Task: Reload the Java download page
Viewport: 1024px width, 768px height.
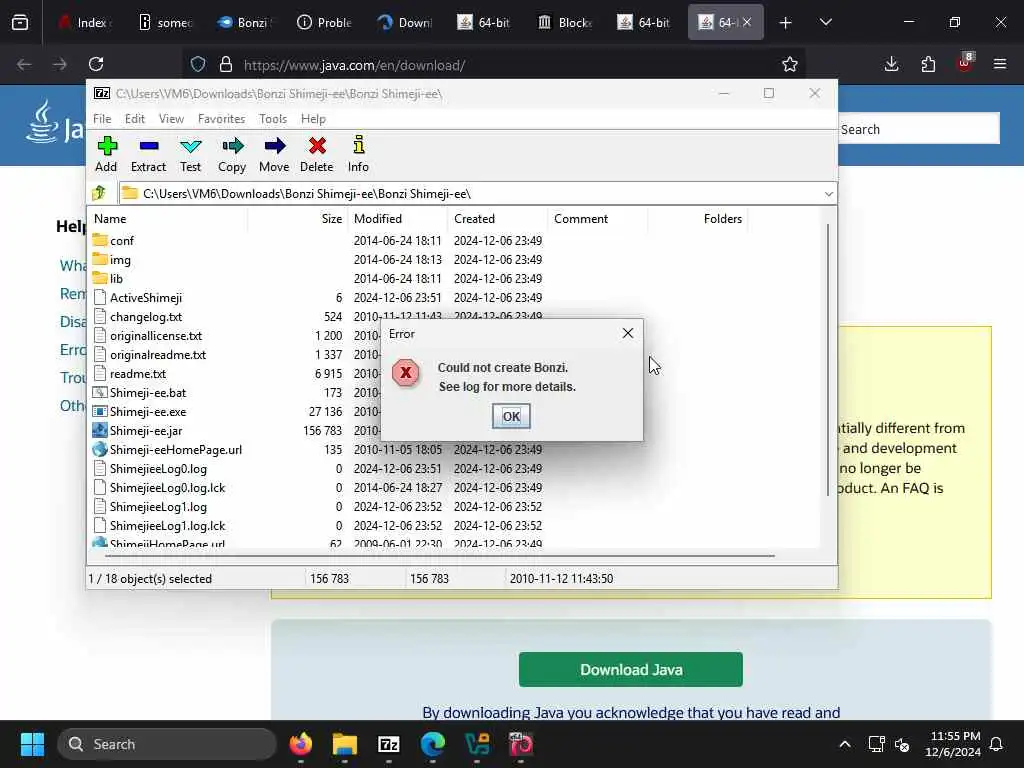Action: 96,64
